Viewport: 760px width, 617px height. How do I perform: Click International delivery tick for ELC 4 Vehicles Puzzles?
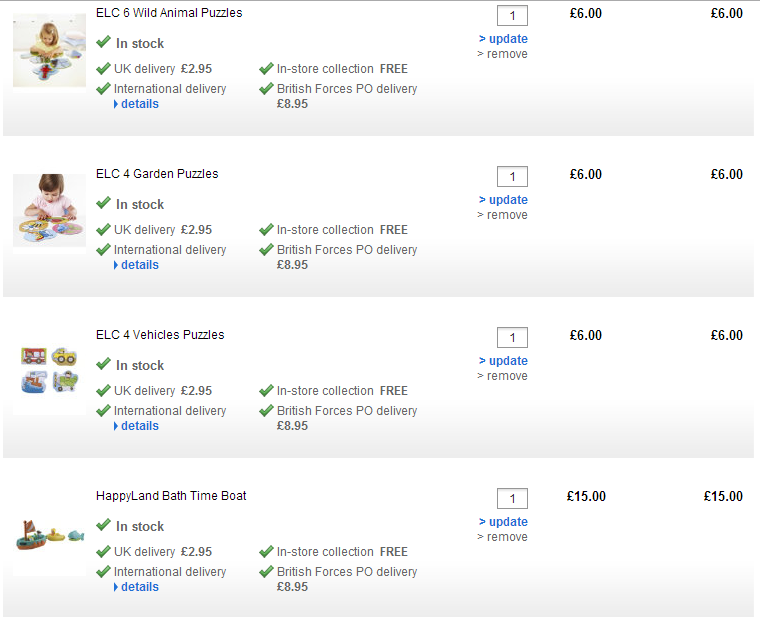tap(103, 410)
